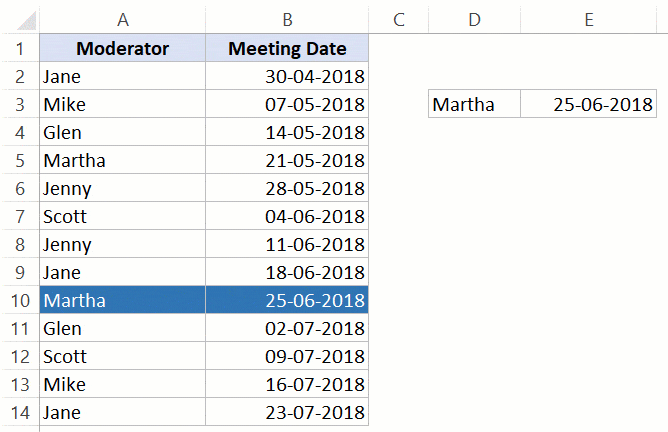668x432 pixels.
Task: Click Glen in row 11
Action: [x=123, y=328]
